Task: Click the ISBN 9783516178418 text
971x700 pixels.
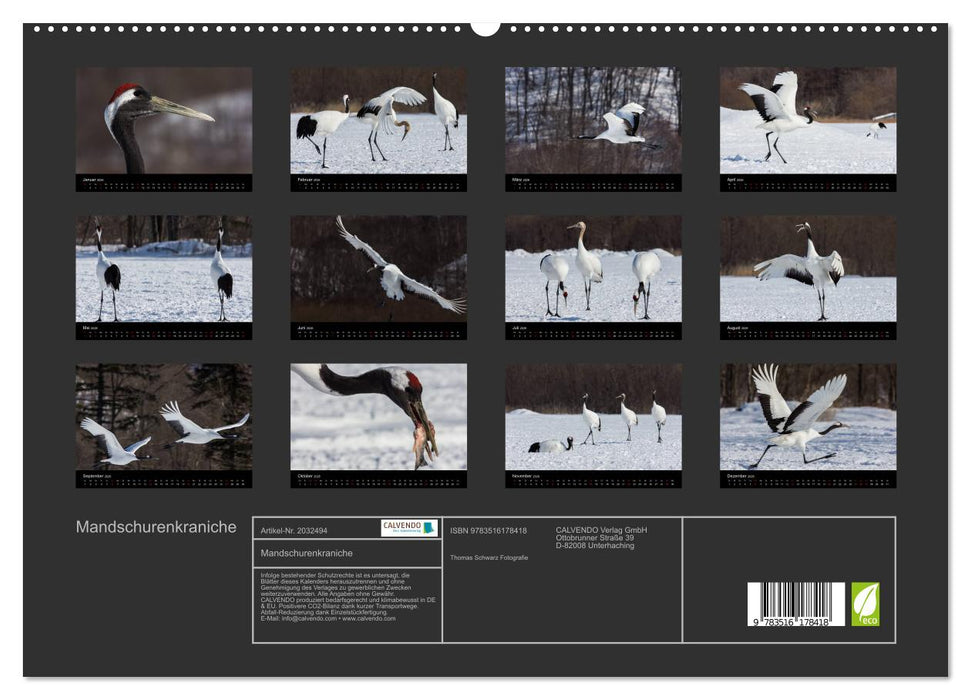Action: point(488,530)
